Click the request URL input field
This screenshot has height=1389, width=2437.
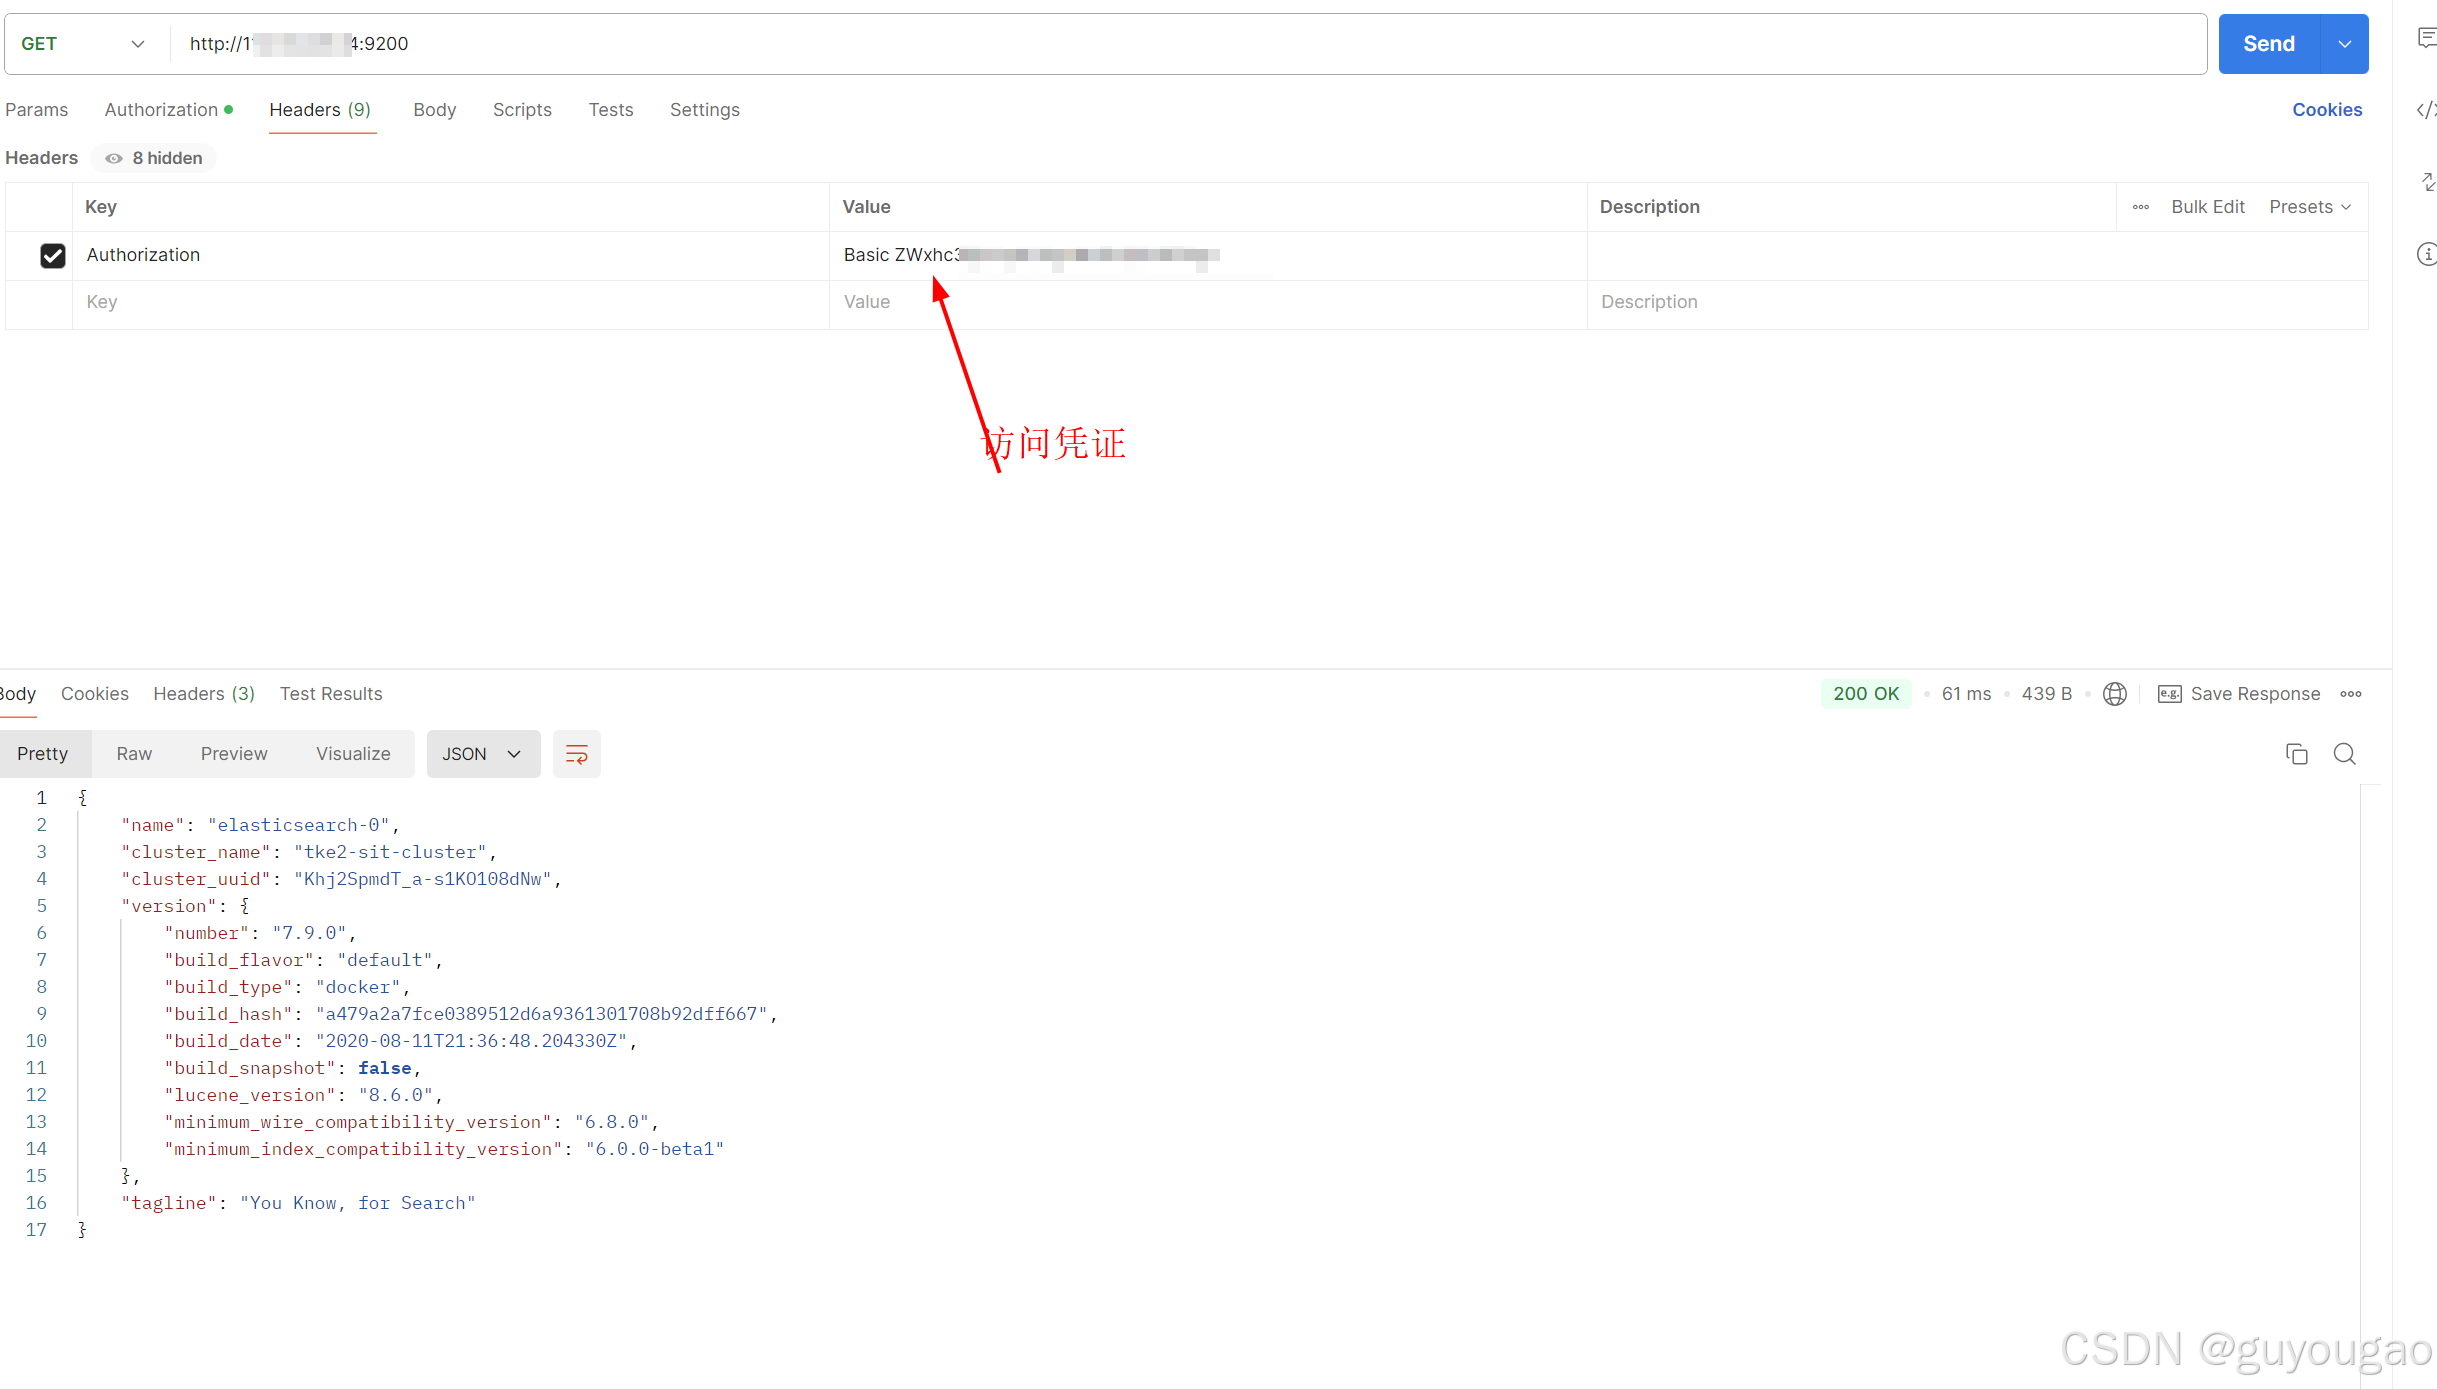(x=1200, y=44)
